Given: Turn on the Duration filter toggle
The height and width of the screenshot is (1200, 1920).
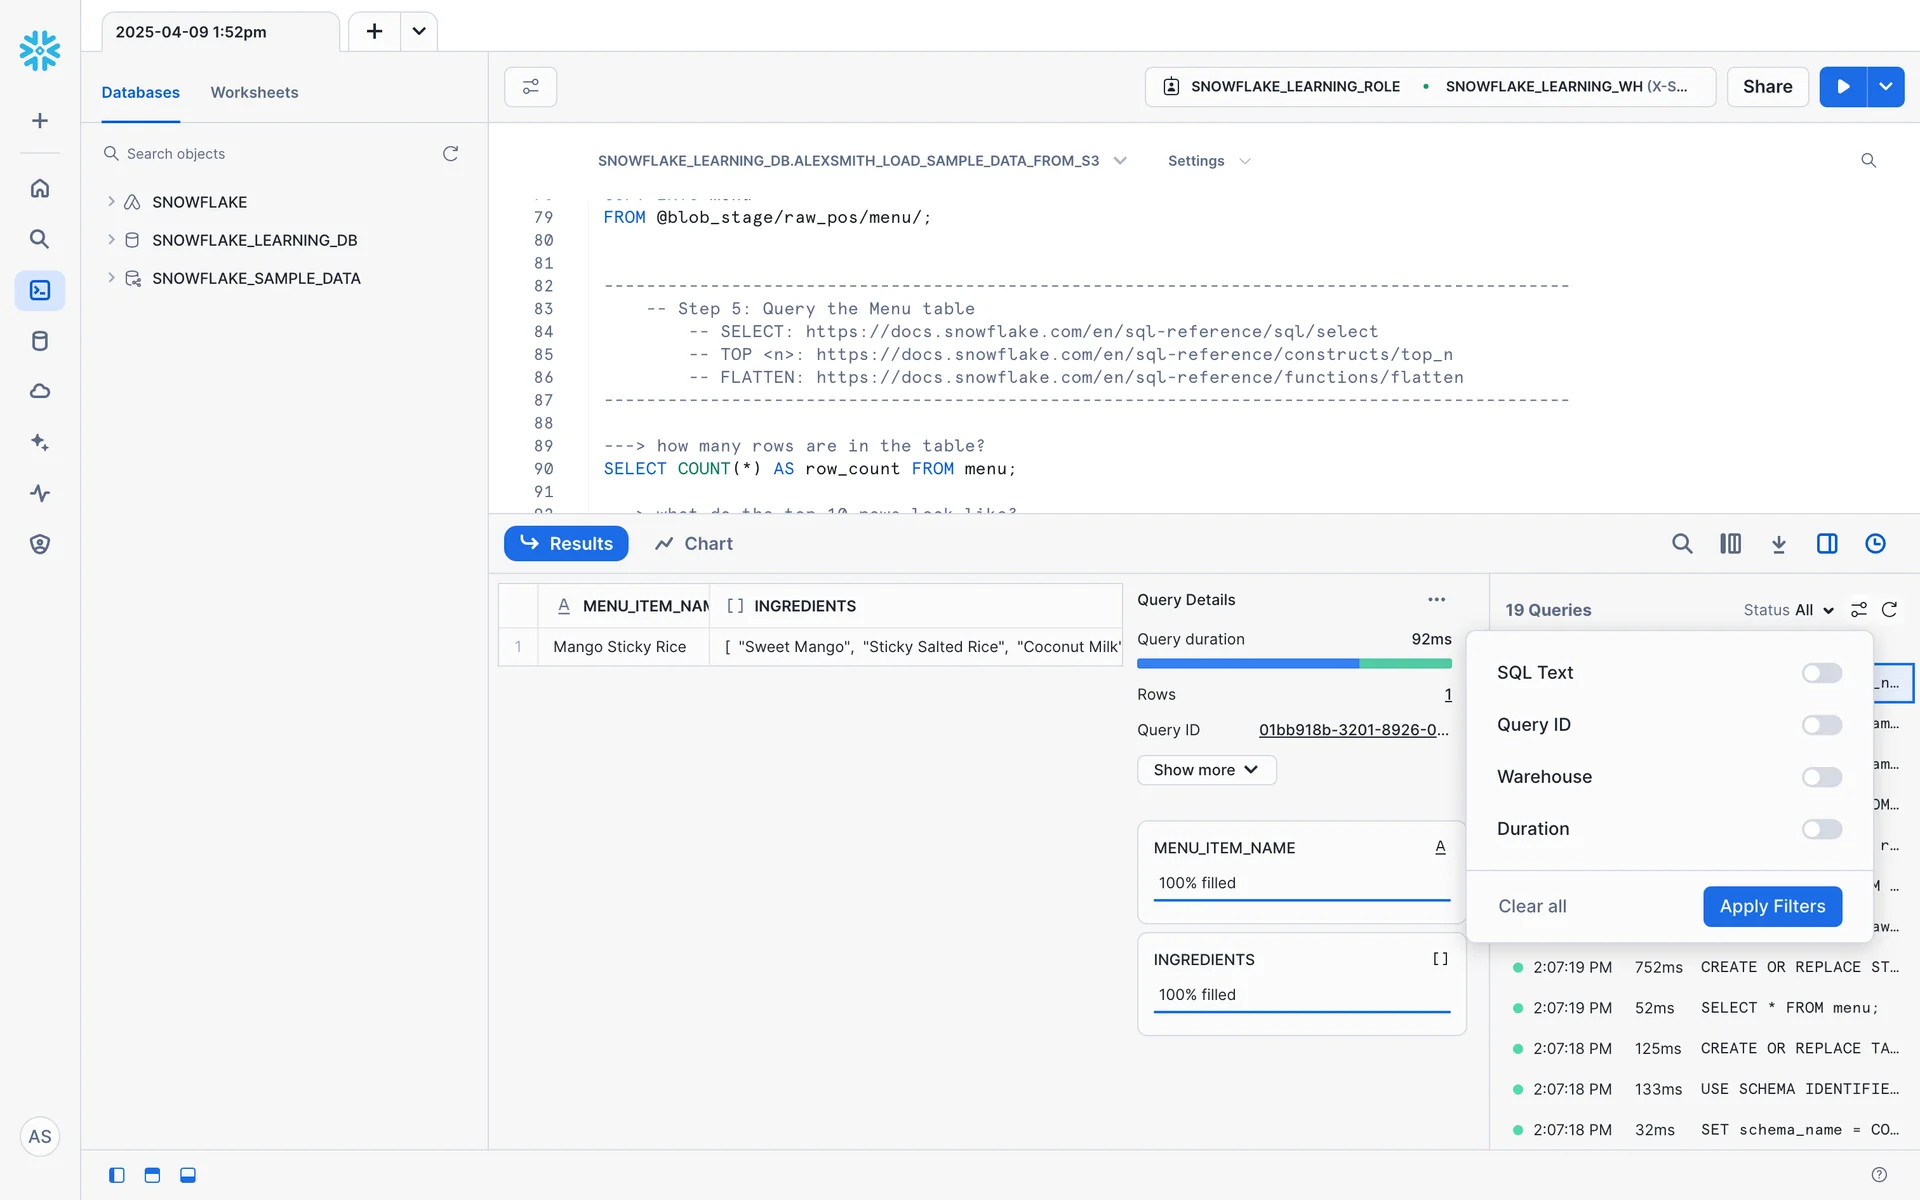Looking at the screenshot, I should (x=1821, y=829).
